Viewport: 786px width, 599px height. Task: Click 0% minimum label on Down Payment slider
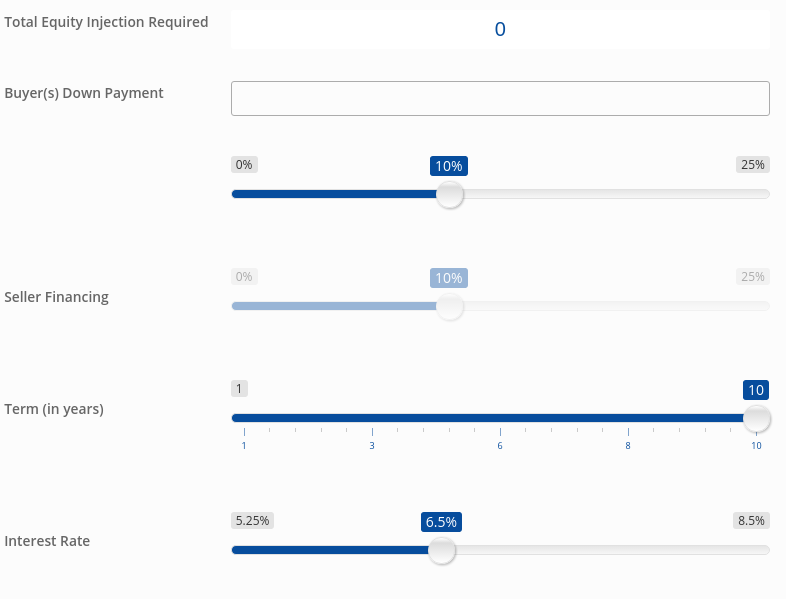pyautogui.click(x=244, y=165)
